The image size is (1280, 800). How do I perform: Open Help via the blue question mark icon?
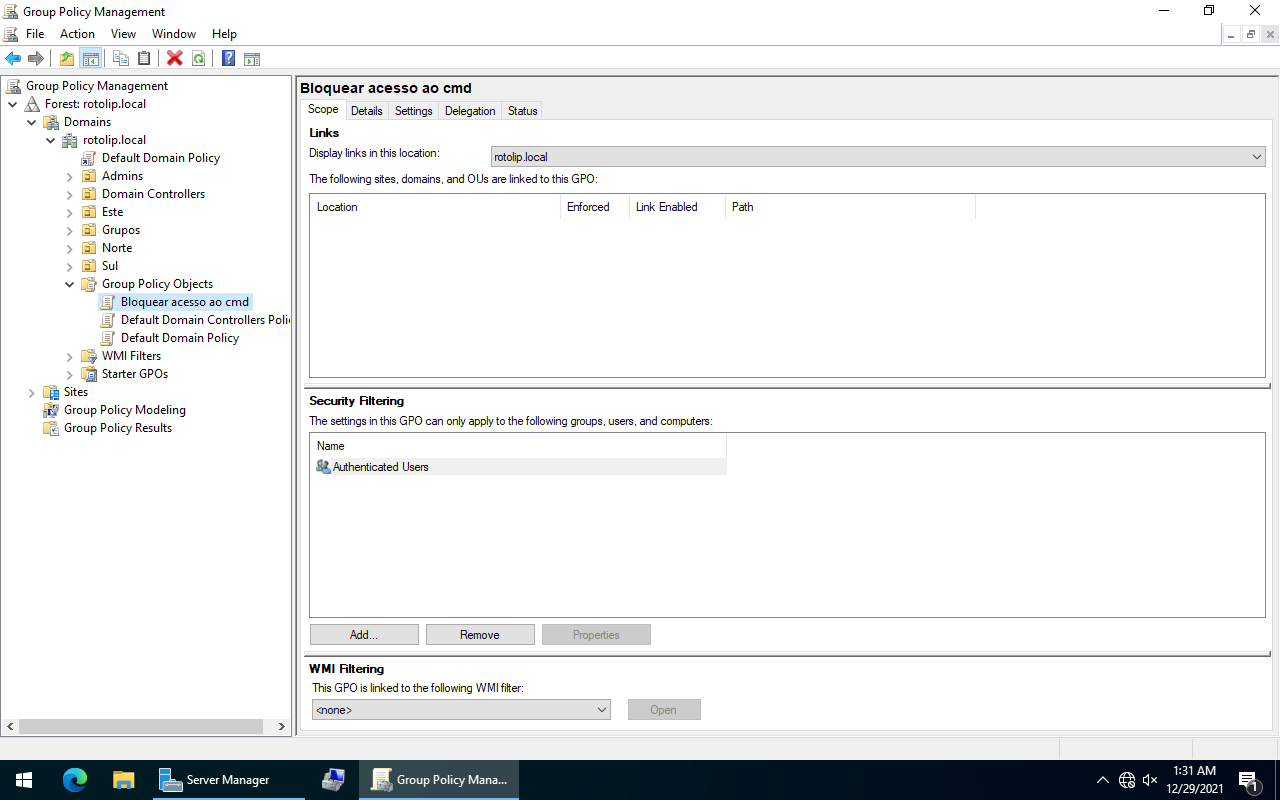(x=228, y=58)
